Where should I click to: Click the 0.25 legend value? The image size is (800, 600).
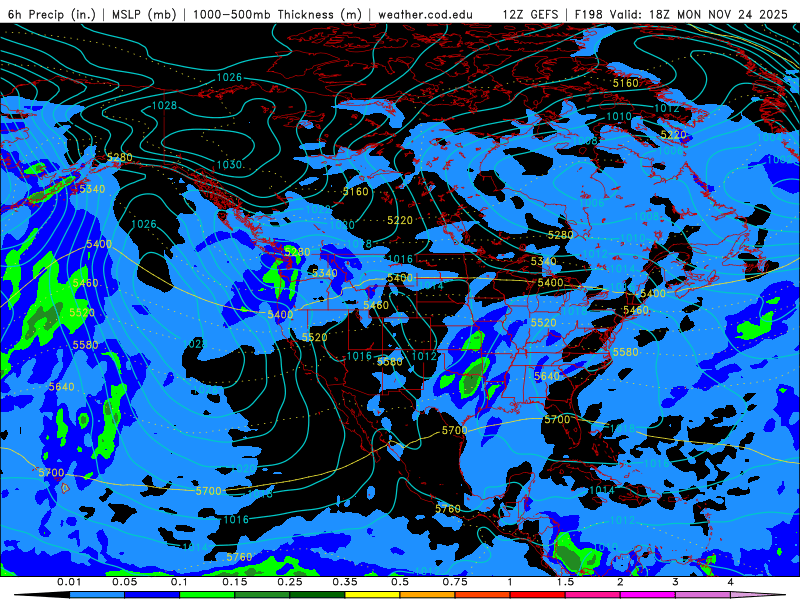[x=290, y=582]
